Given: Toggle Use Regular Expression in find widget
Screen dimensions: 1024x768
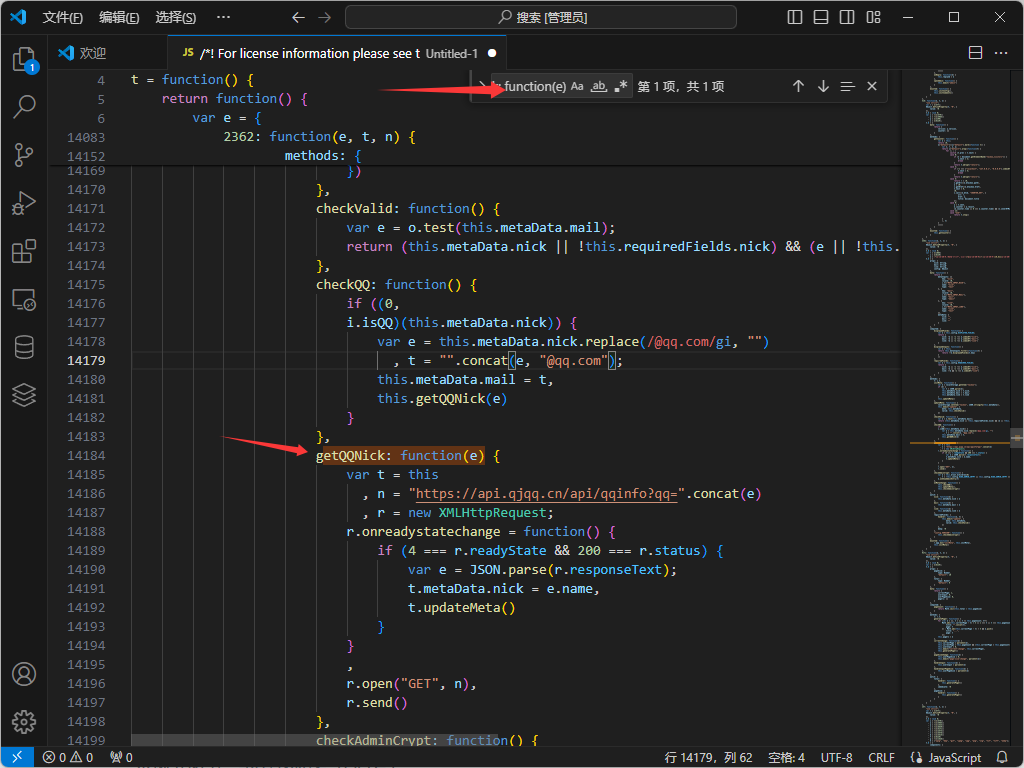Looking at the screenshot, I should 621,87.
